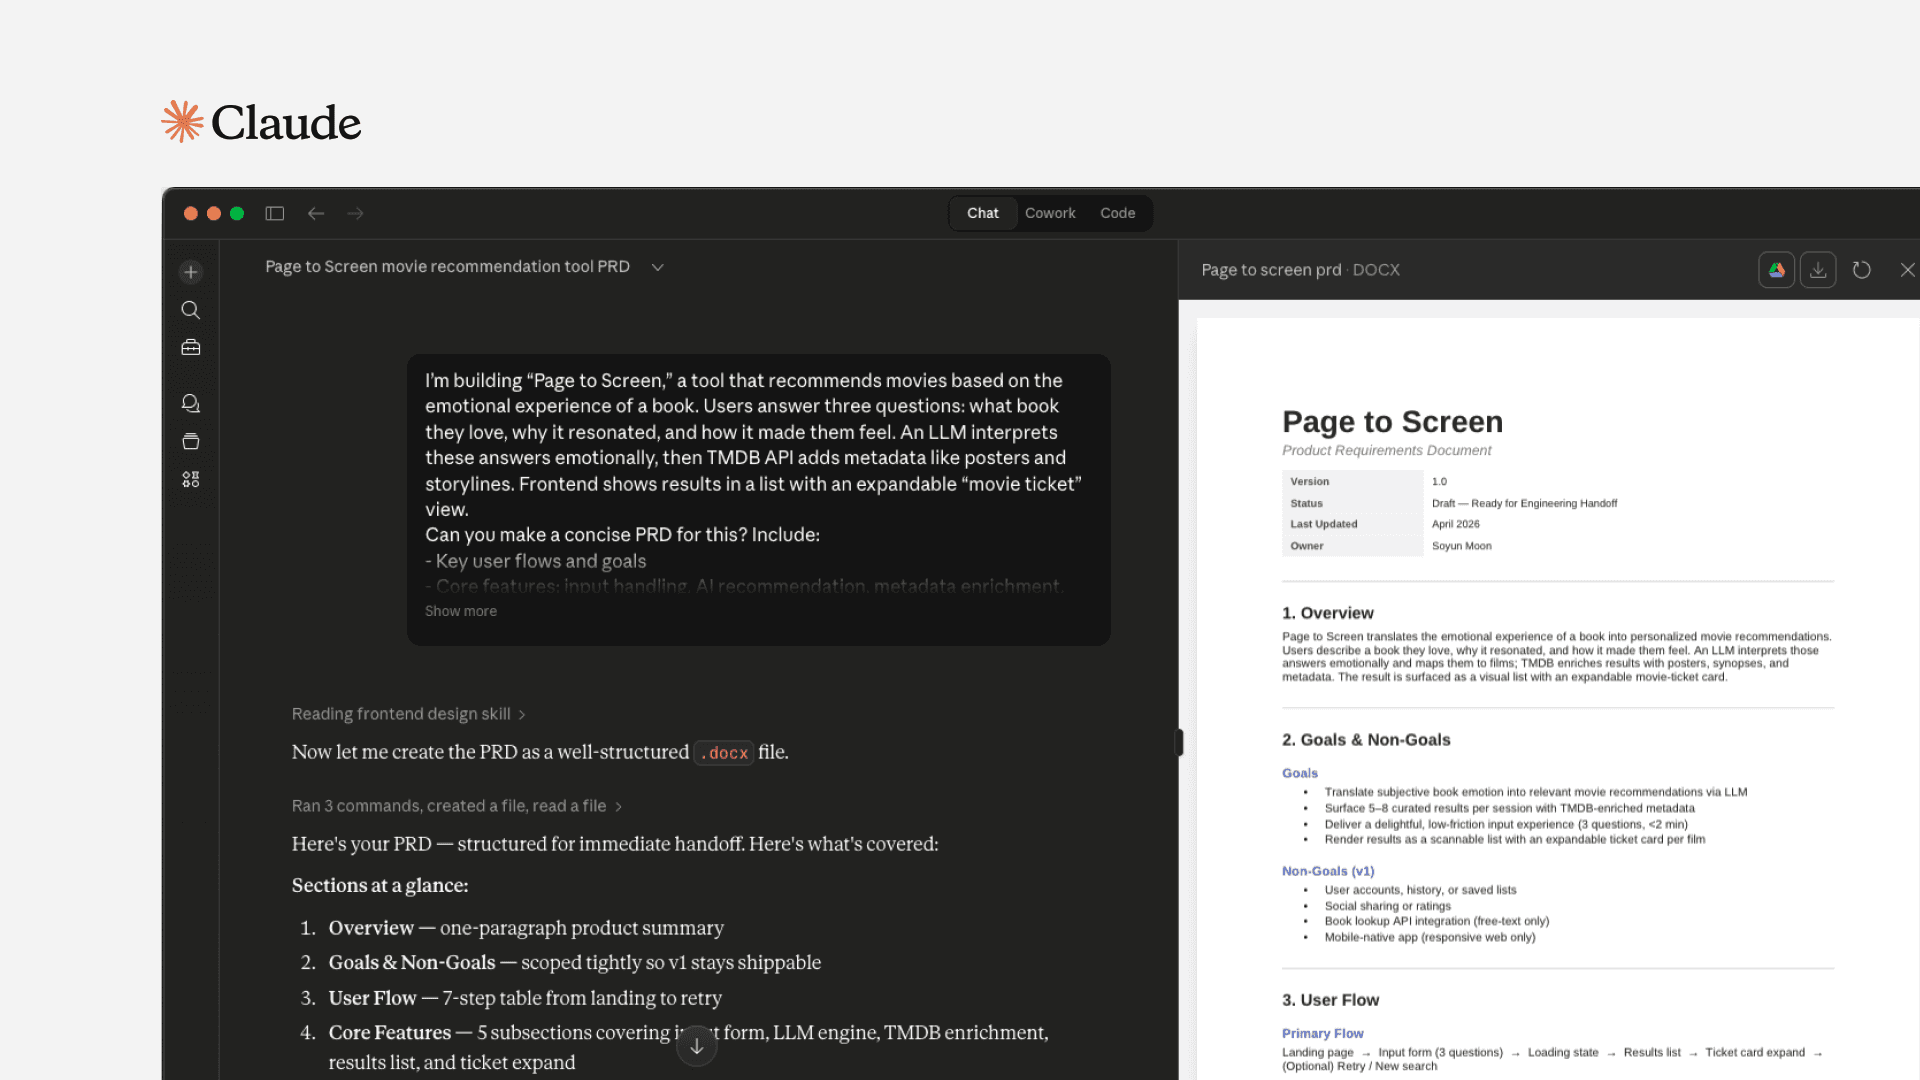Open the projects stack icon in sidebar
The height and width of the screenshot is (1080, 1920).
point(191,441)
